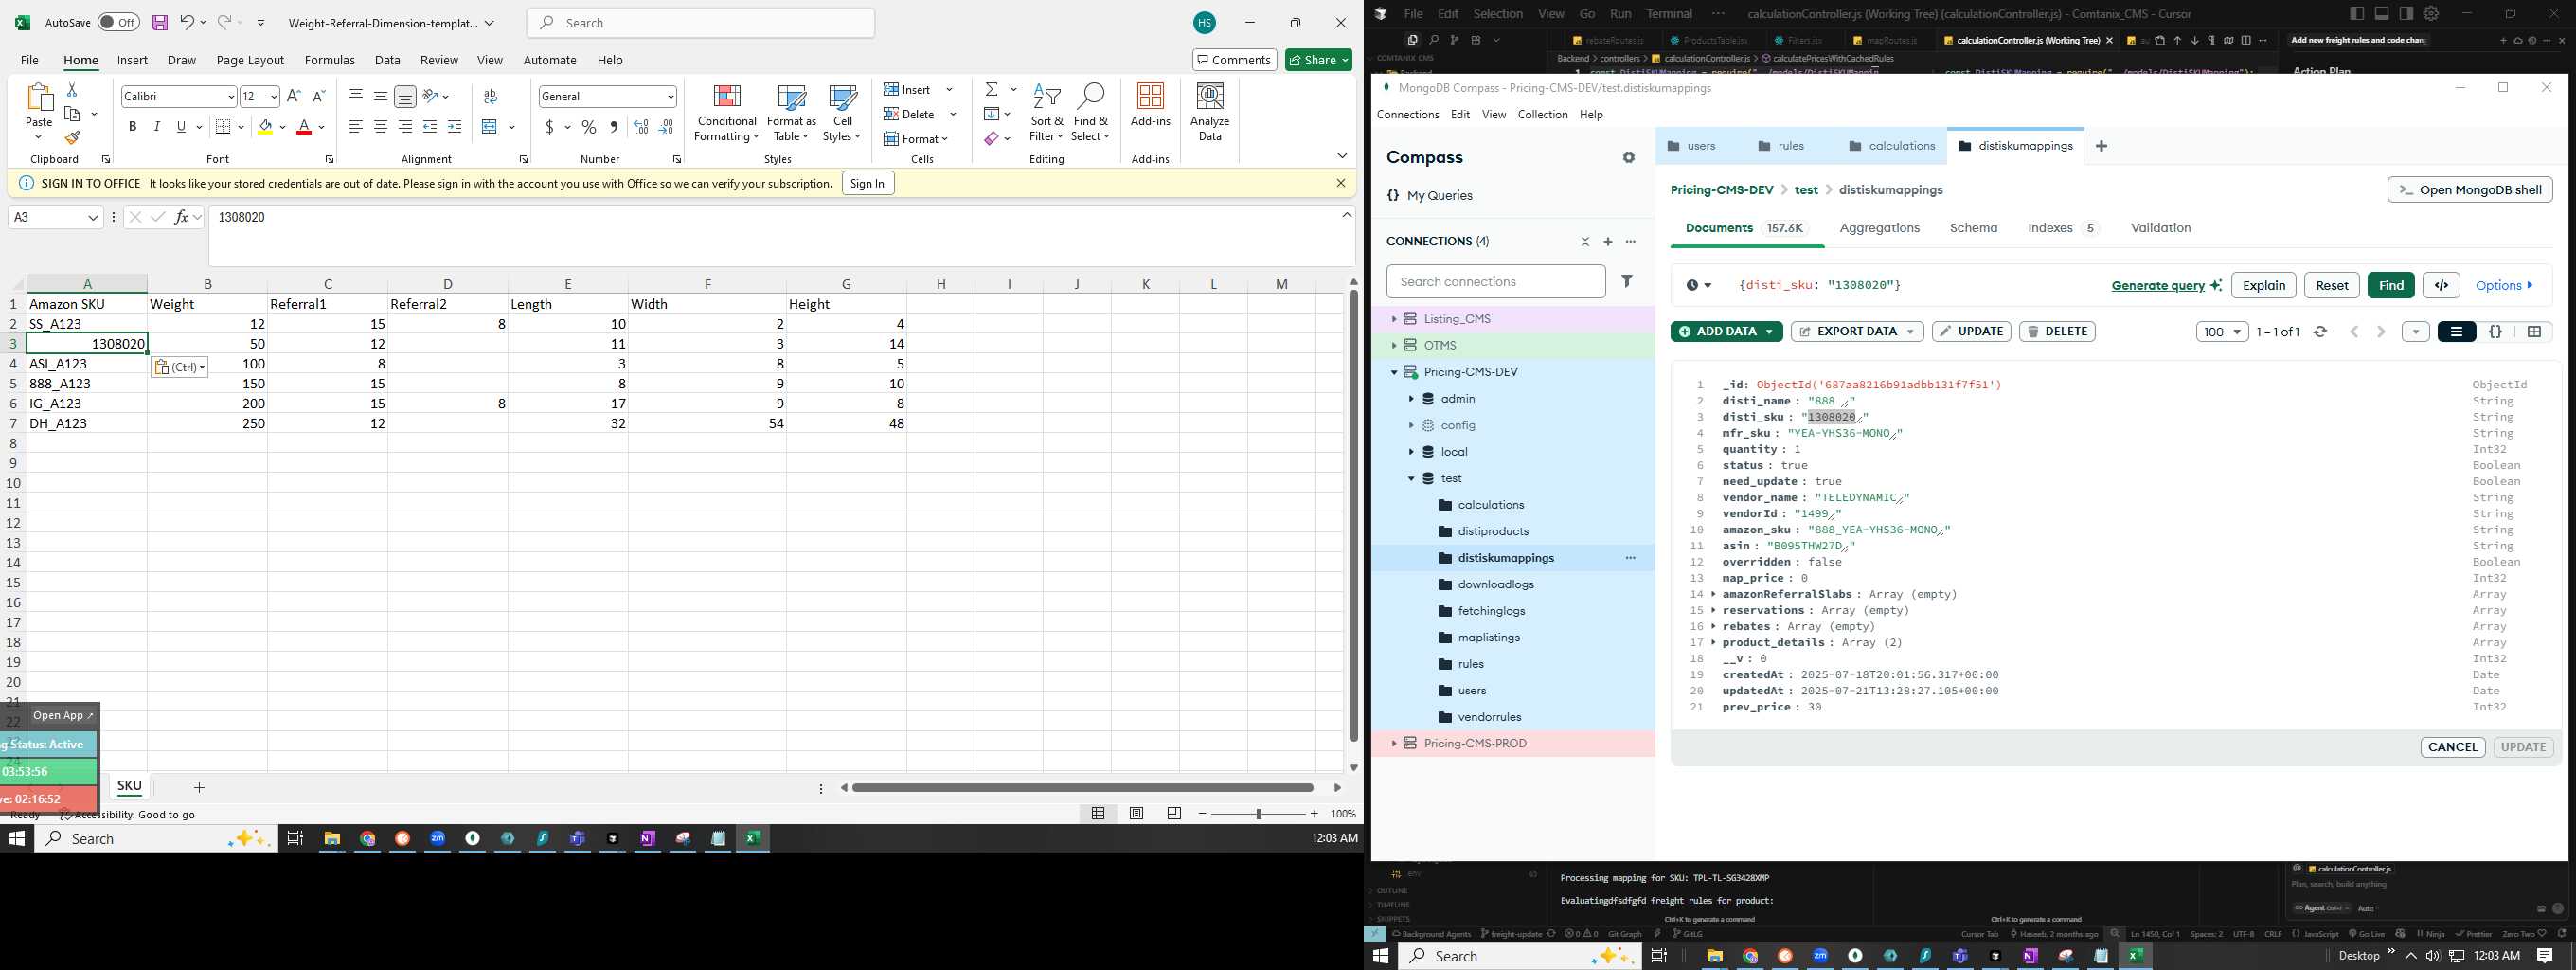Refresh Compass documents list

[2320, 332]
